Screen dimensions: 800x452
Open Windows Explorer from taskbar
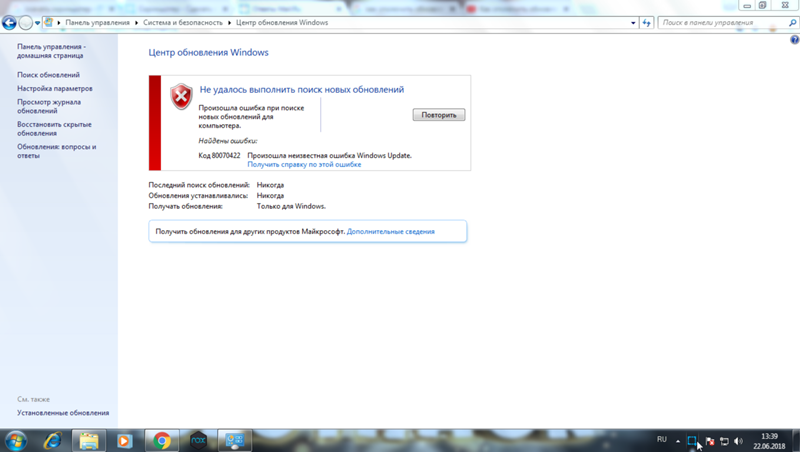[x=88, y=441]
